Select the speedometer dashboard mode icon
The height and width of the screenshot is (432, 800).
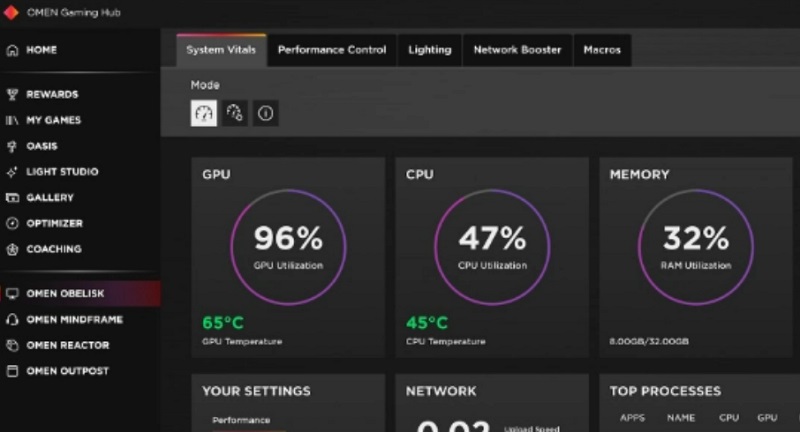pyautogui.click(x=204, y=113)
